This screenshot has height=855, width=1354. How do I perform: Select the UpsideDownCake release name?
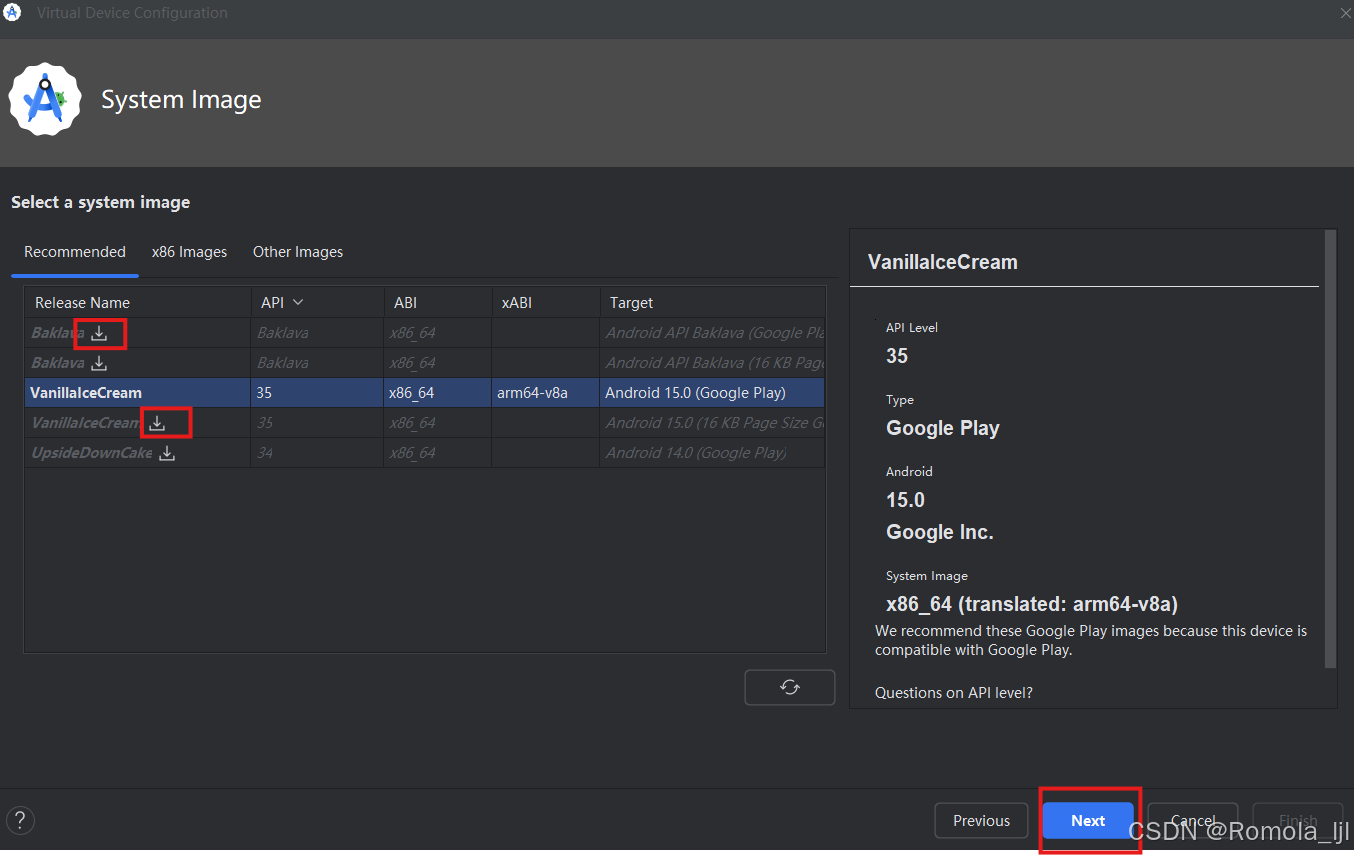point(92,453)
